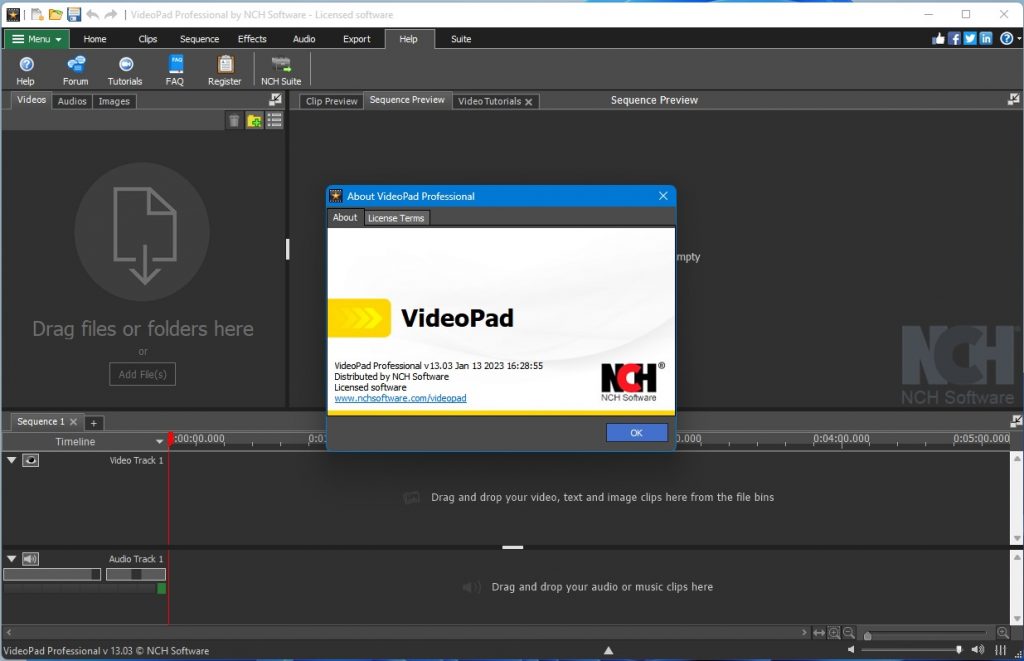
Task: Click the red playhead marker on the timeline
Action: coord(170,439)
